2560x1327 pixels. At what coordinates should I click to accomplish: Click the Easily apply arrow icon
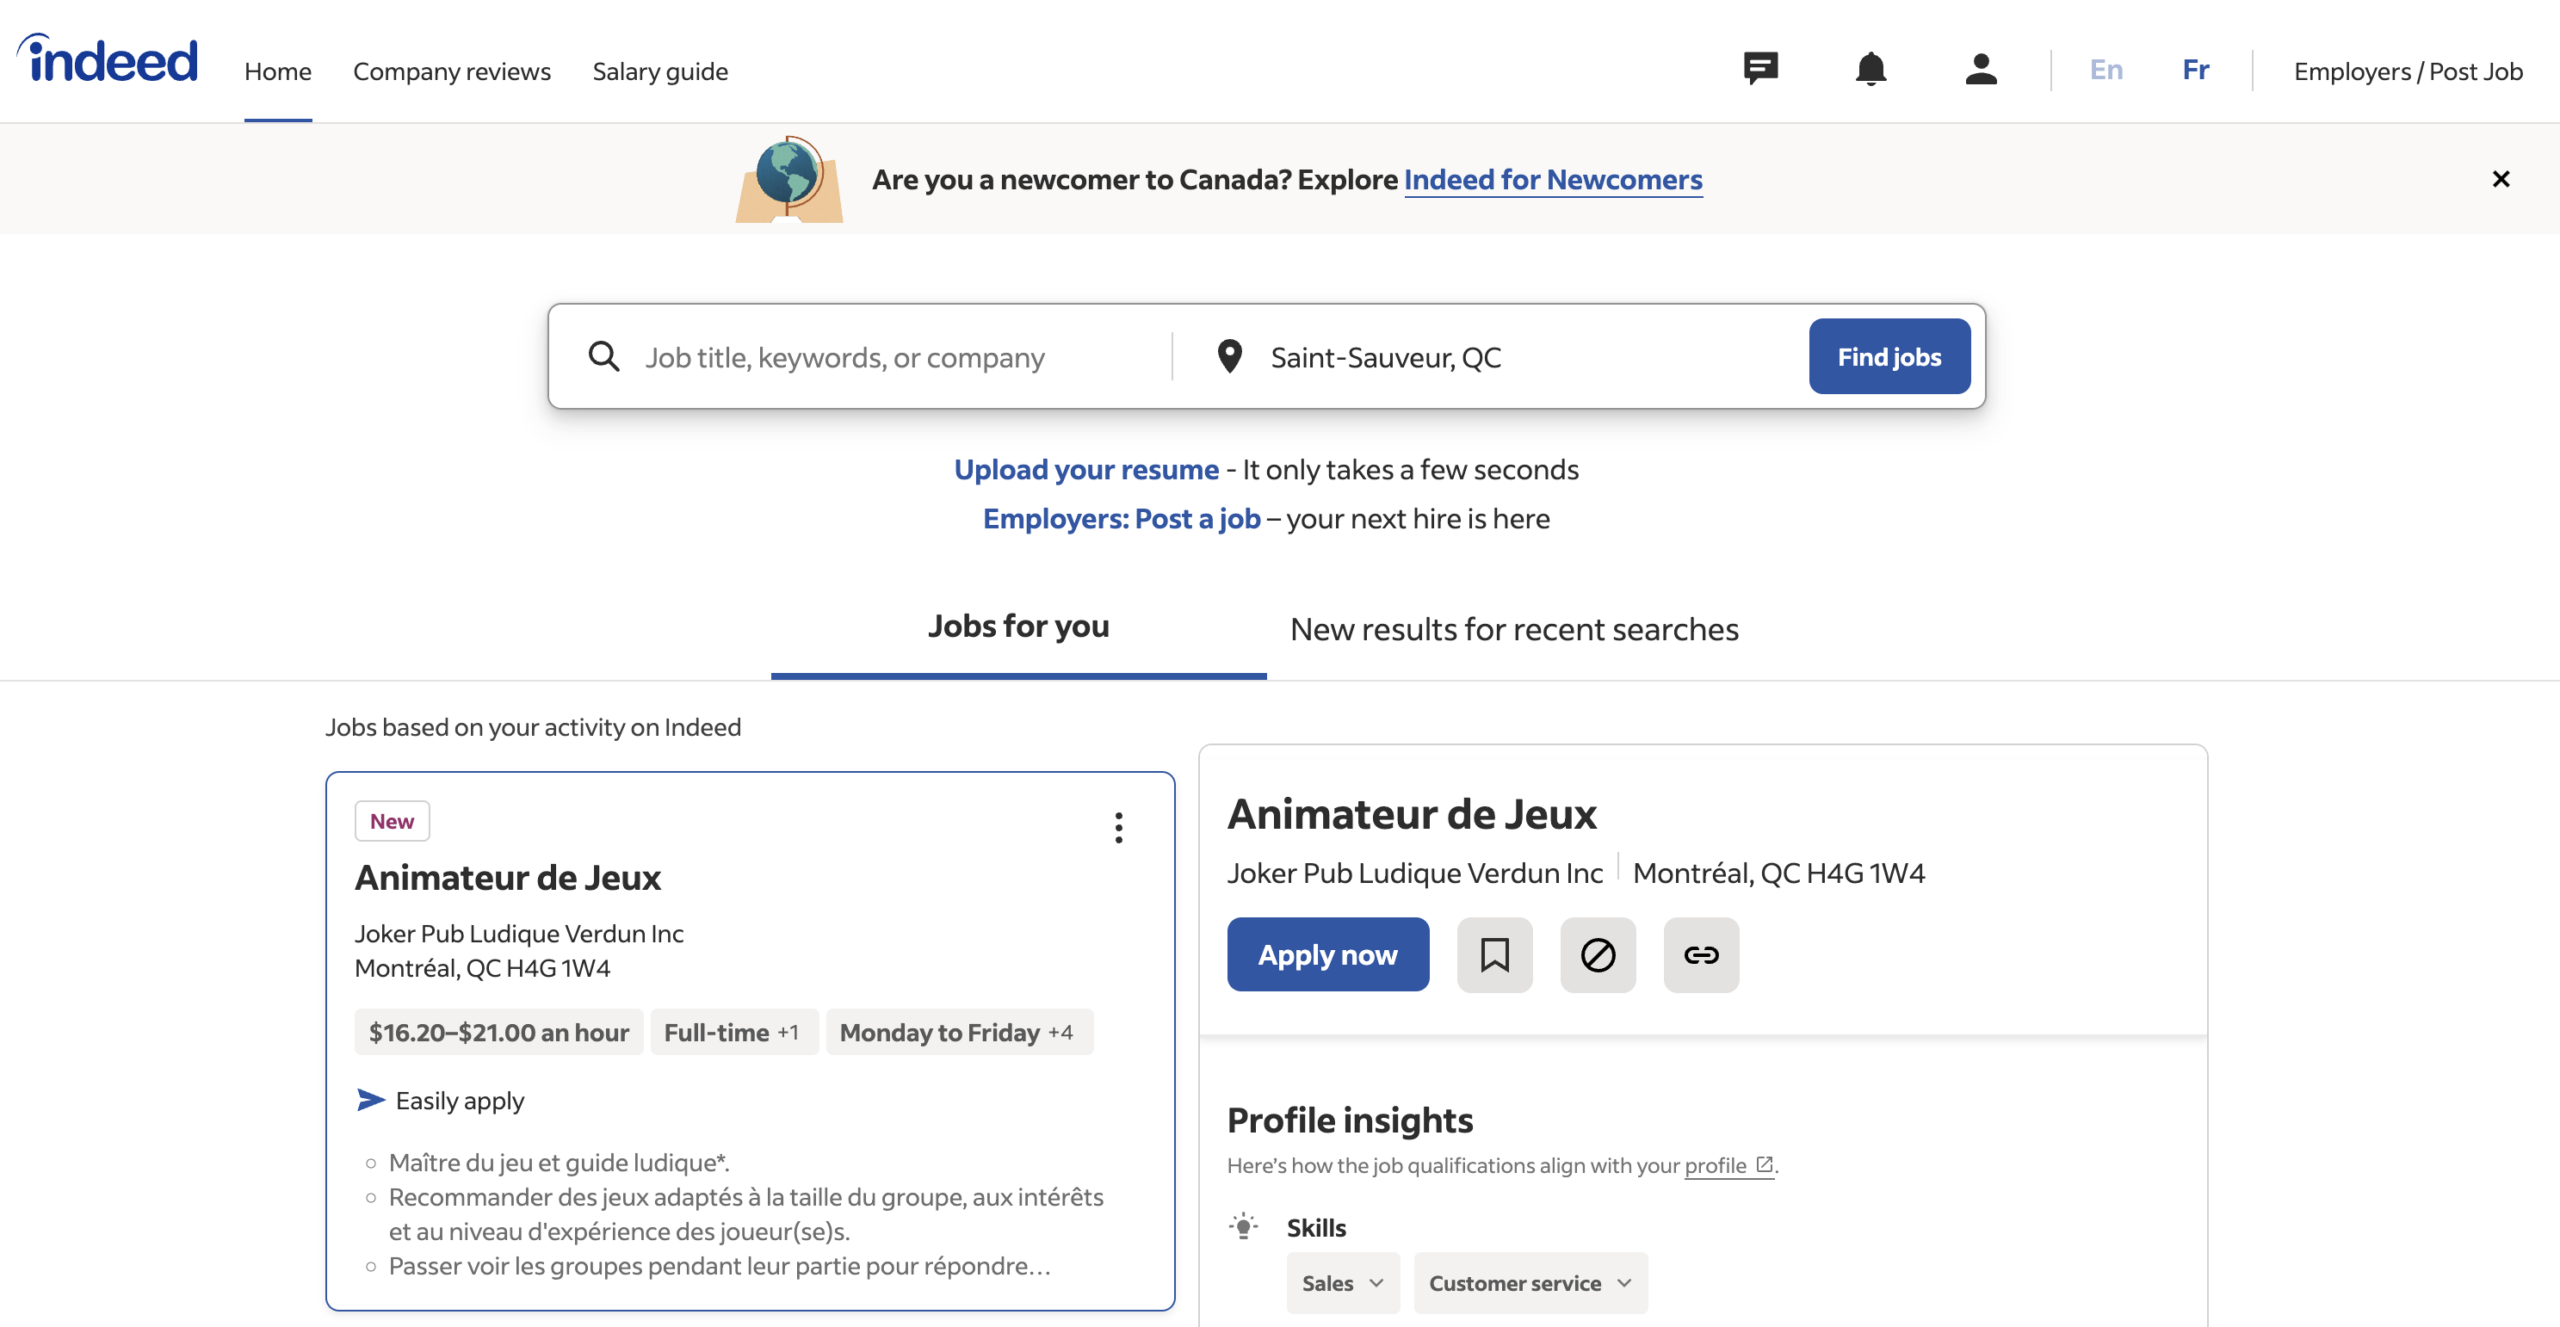[x=371, y=1100]
